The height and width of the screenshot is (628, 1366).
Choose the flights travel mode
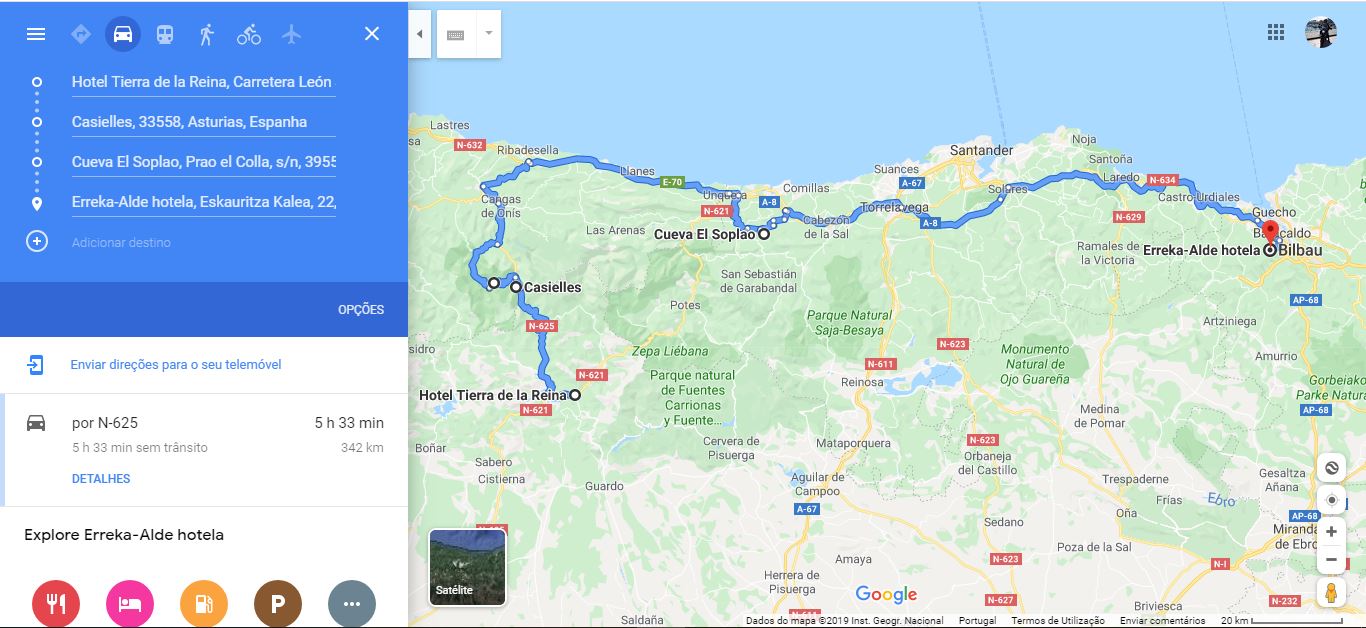click(291, 34)
